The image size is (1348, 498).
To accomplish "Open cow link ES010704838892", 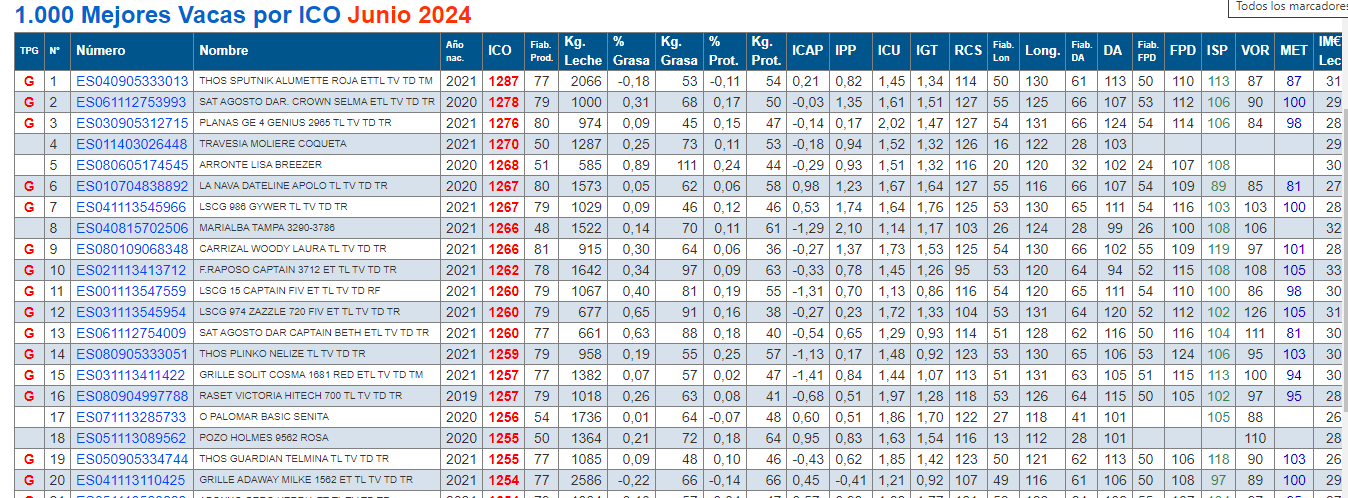I will [132, 186].
